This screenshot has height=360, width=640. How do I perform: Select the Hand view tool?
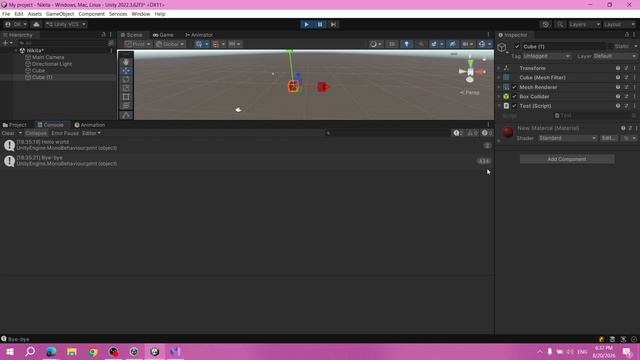[x=126, y=62]
